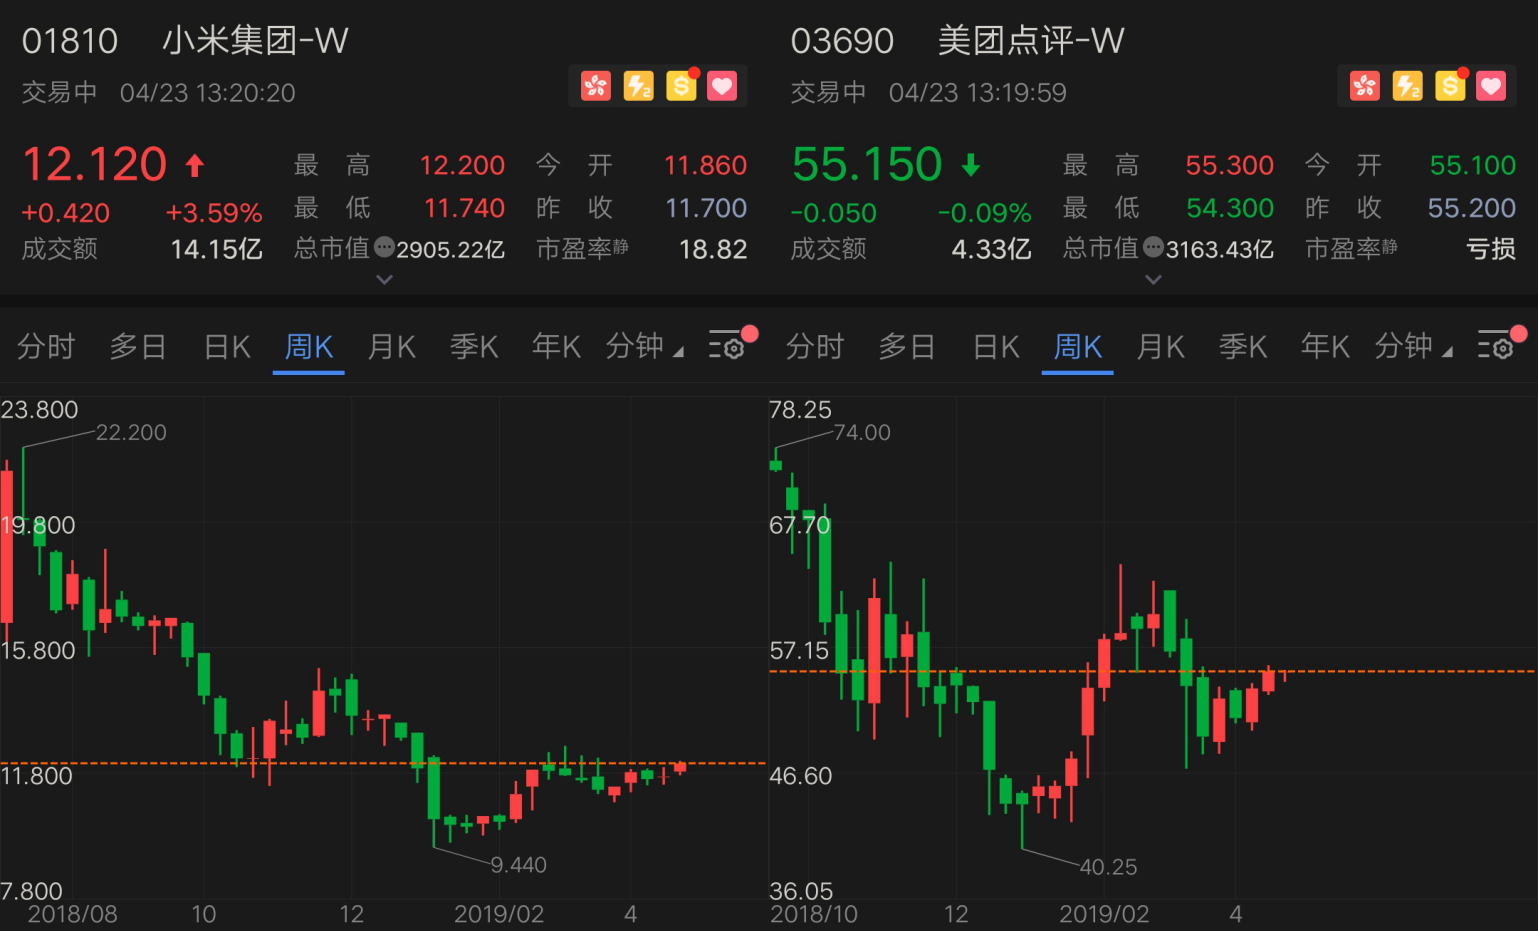Click the high price 55.300

click(x=1230, y=165)
